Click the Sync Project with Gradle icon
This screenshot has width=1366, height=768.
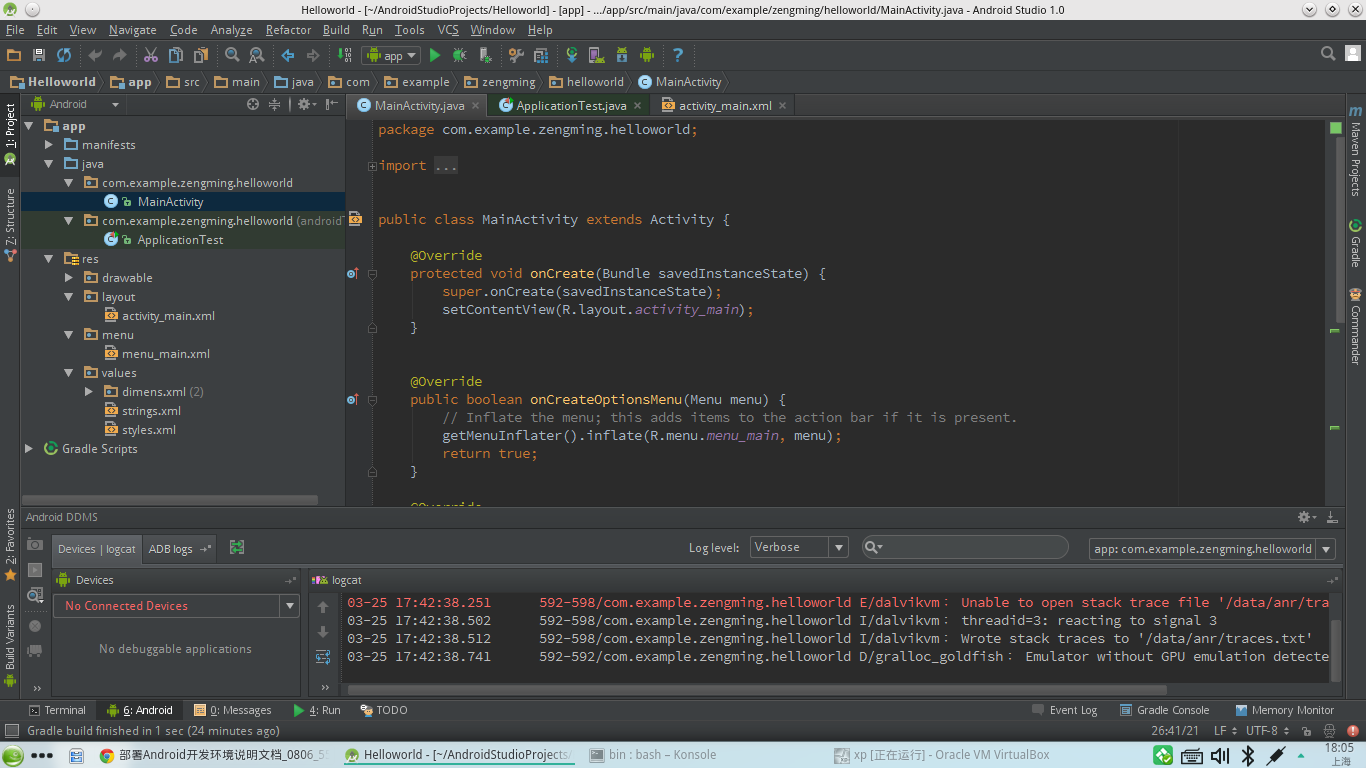click(x=572, y=55)
